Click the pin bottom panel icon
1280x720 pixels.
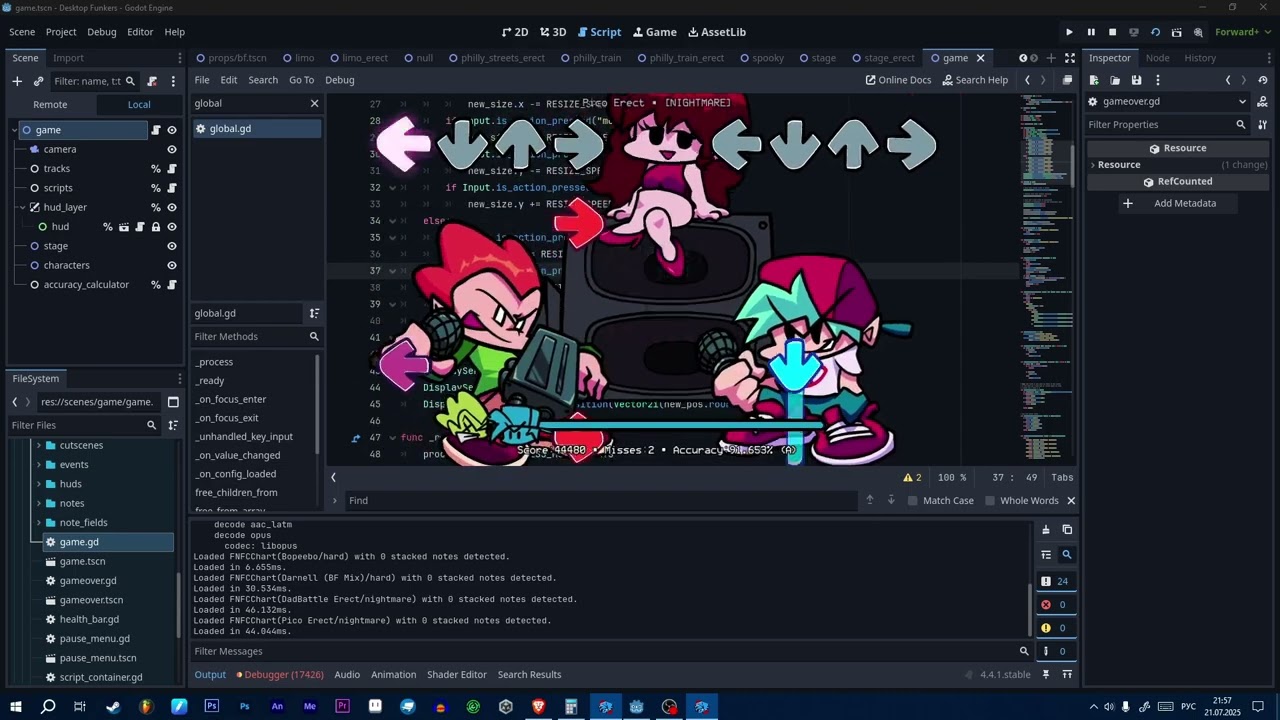click(1046, 675)
